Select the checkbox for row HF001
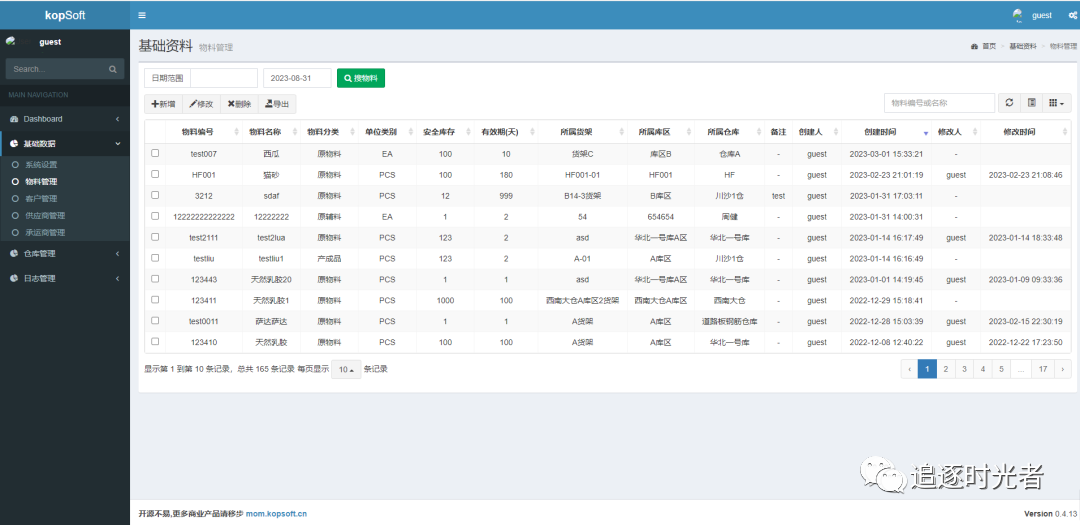This screenshot has width=1080, height=525. (x=155, y=174)
